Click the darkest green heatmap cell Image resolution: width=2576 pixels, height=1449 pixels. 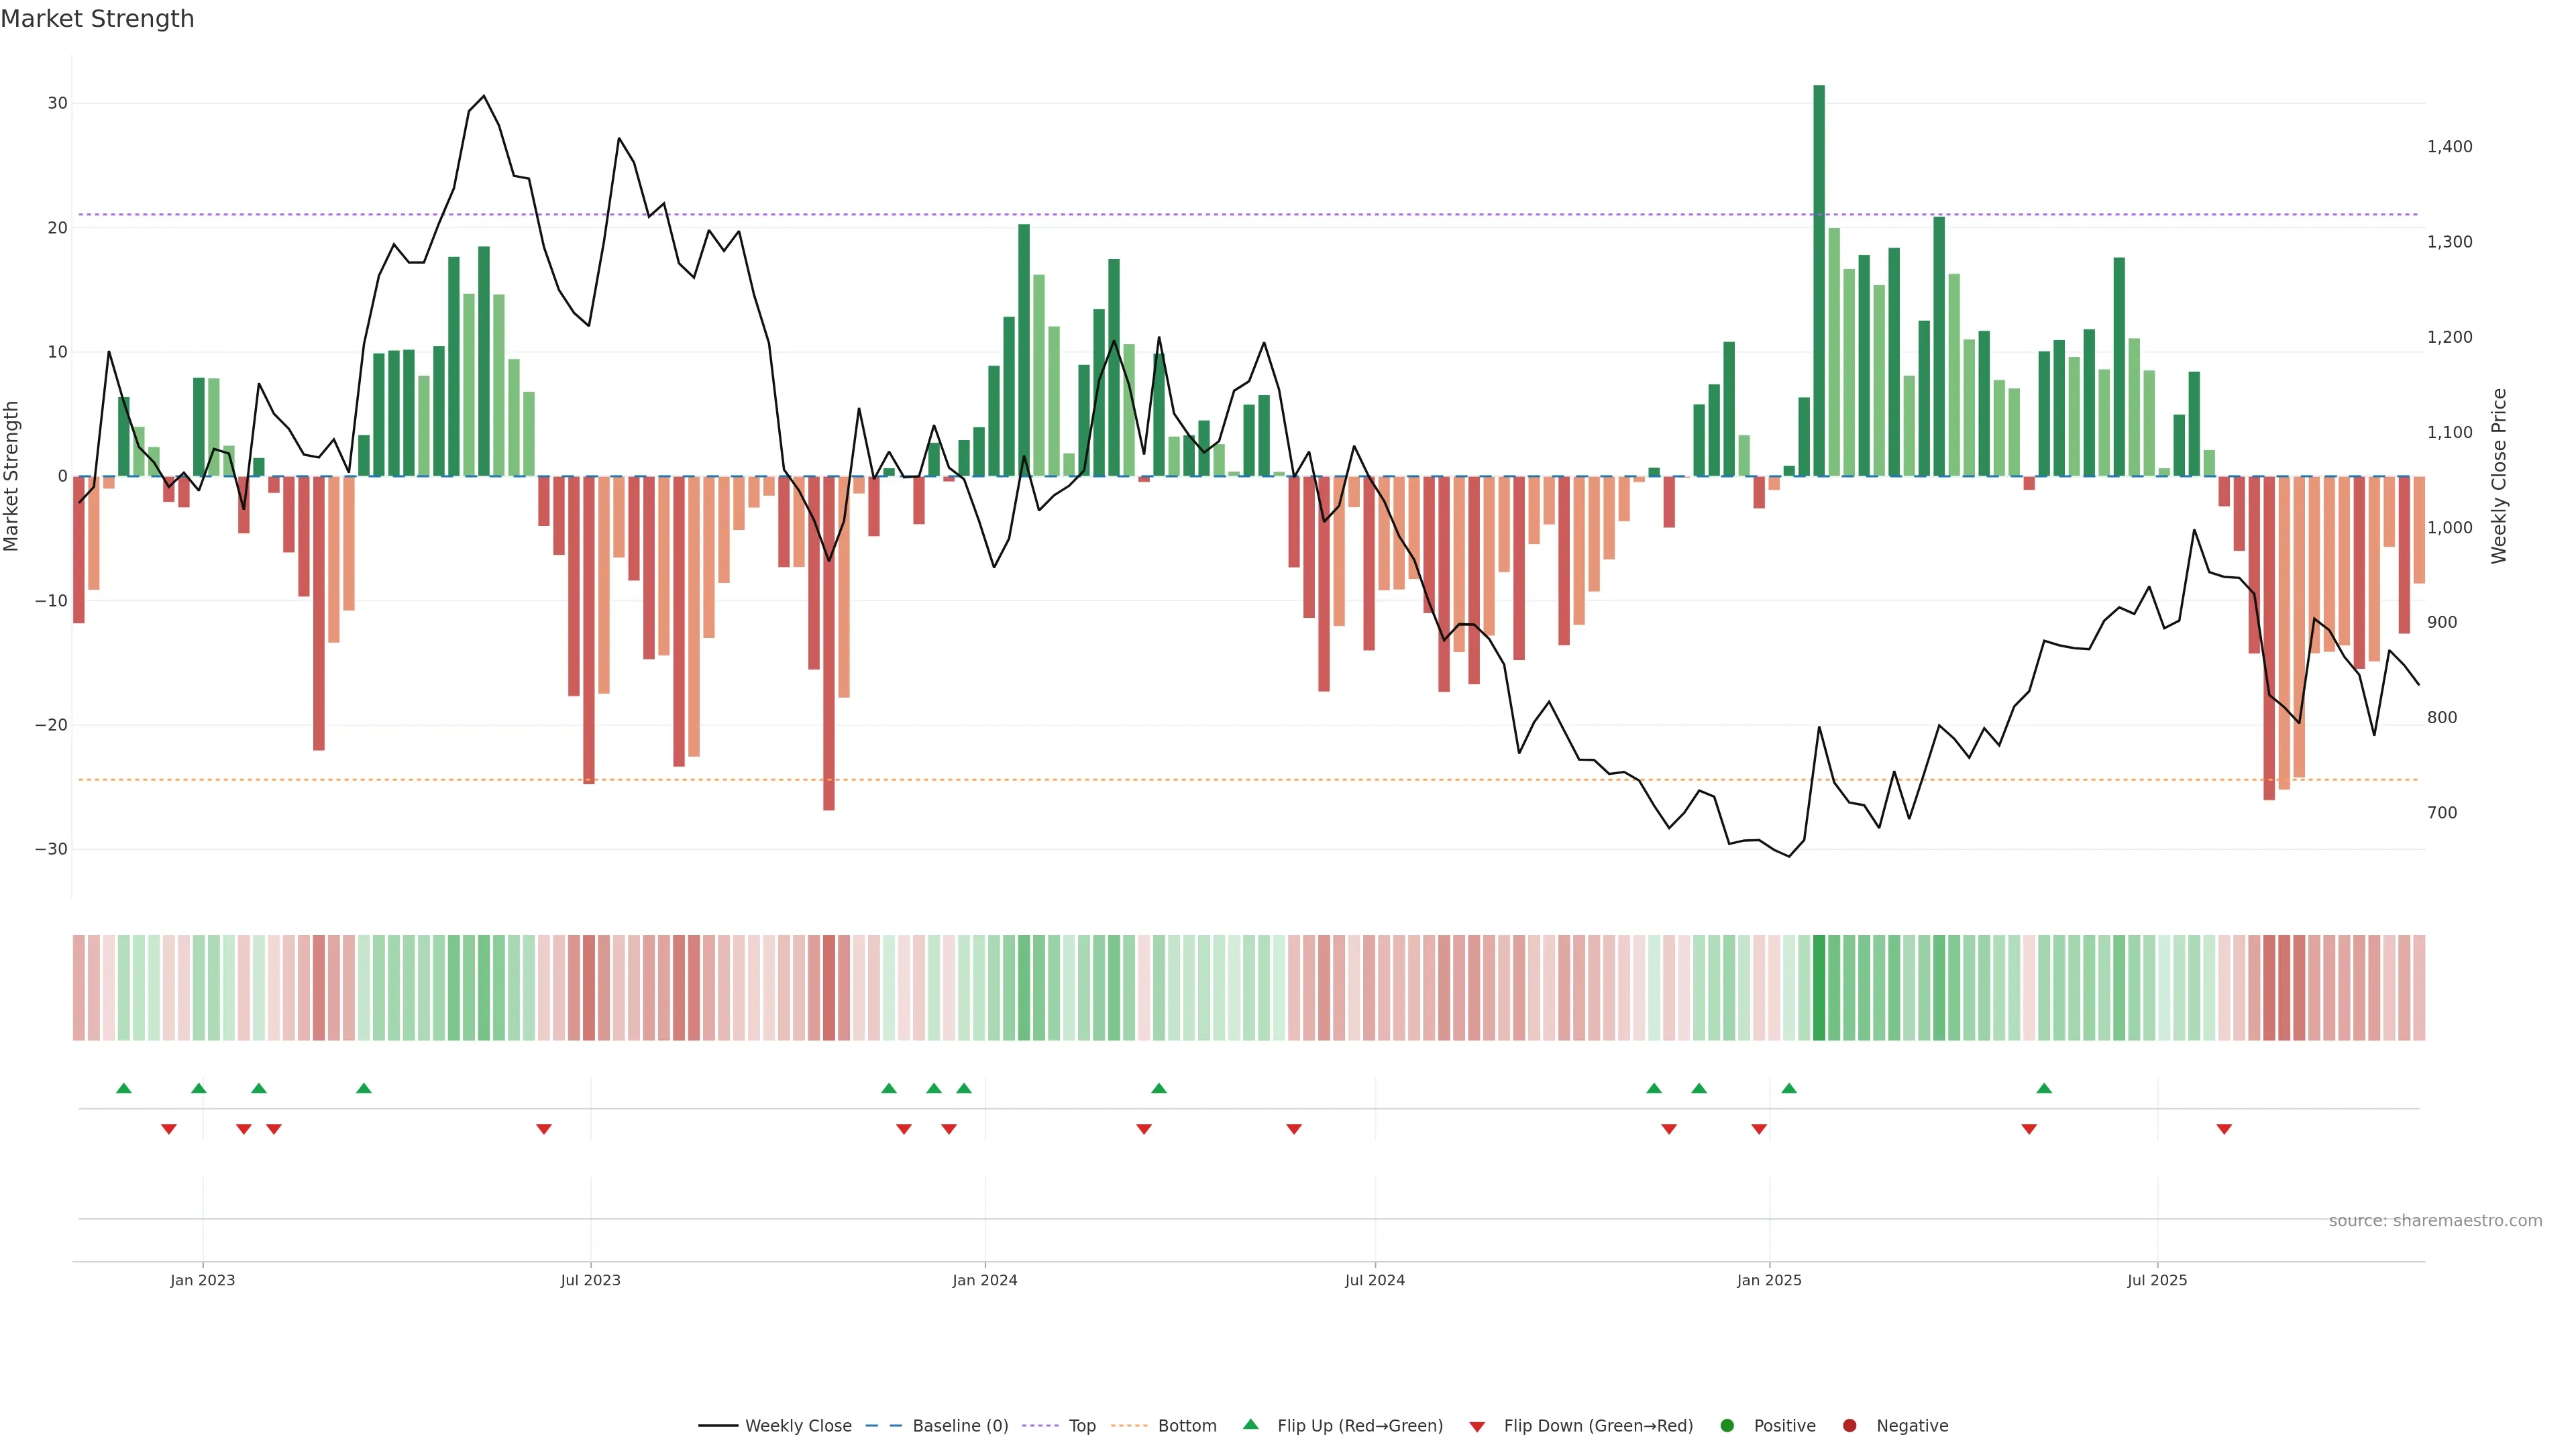1819,987
